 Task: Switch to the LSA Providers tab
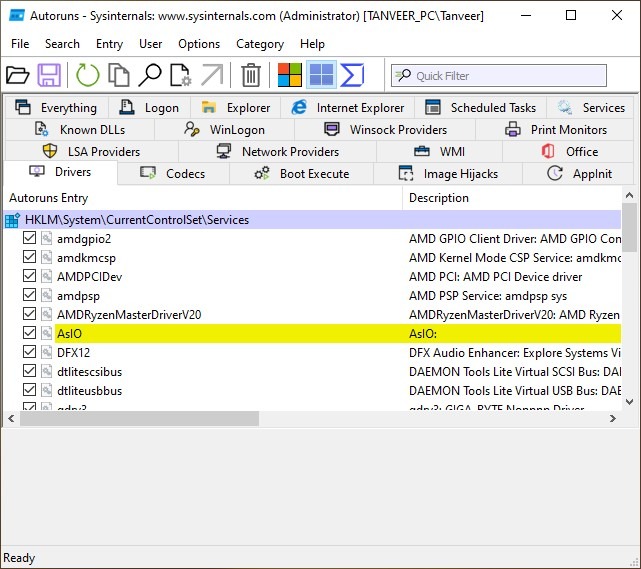coord(91,152)
